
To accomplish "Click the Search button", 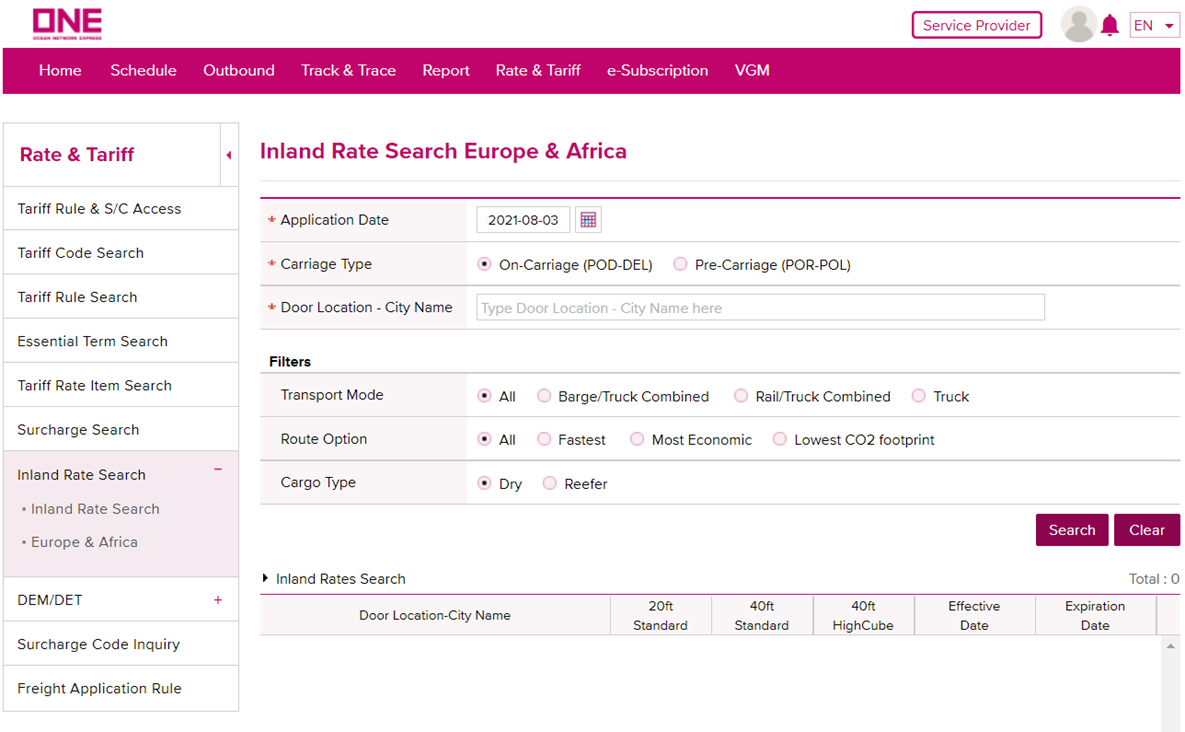I will [x=1072, y=530].
